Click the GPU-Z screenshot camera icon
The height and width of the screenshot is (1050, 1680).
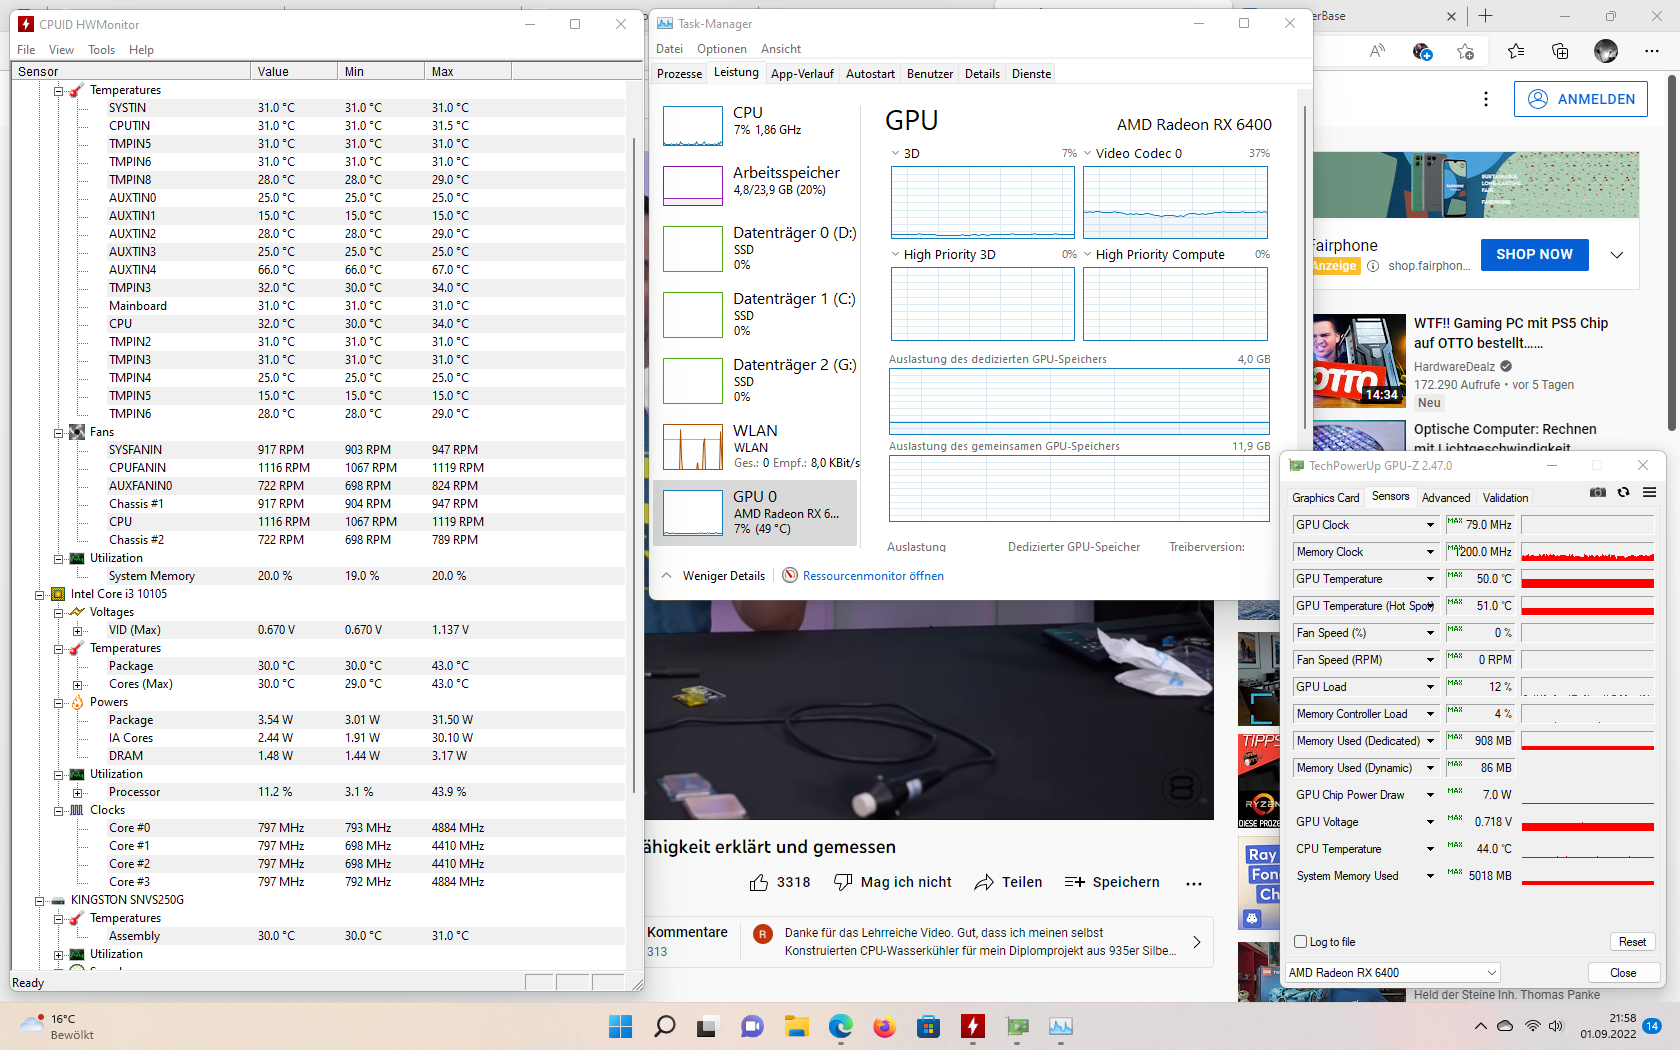(x=1598, y=492)
